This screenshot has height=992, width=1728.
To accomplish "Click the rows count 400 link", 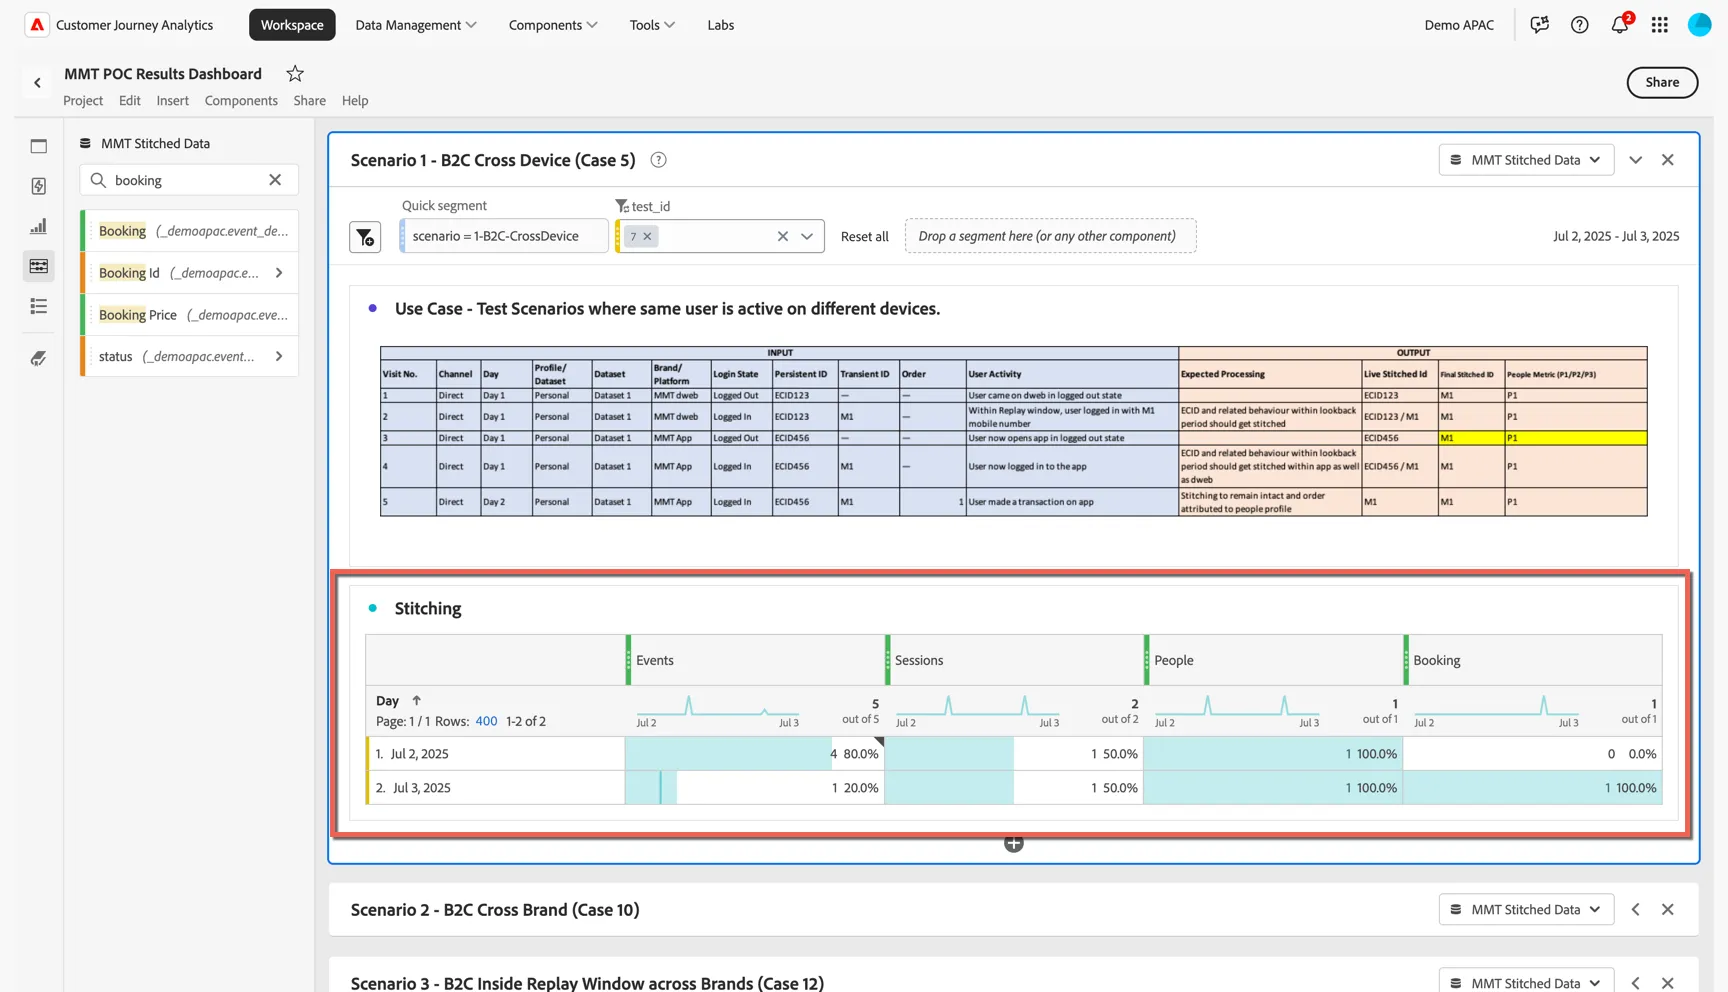I will click(486, 721).
